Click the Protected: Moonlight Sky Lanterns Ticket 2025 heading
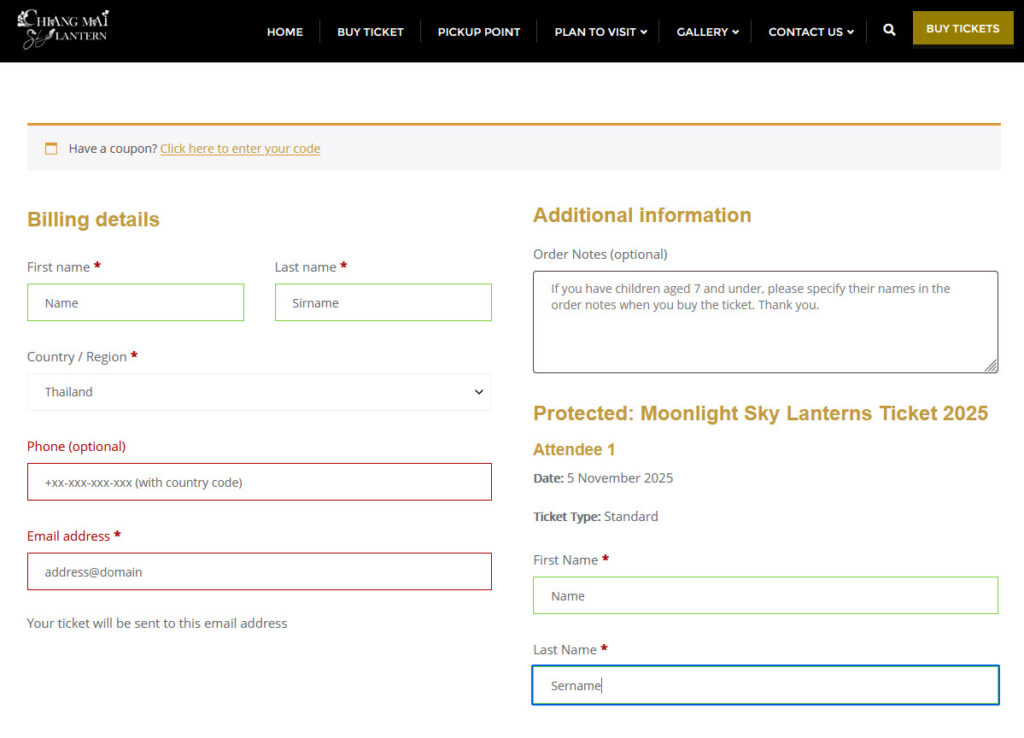The height and width of the screenshot is (738, 1024). pyautogui.click(x=761, y=413)
